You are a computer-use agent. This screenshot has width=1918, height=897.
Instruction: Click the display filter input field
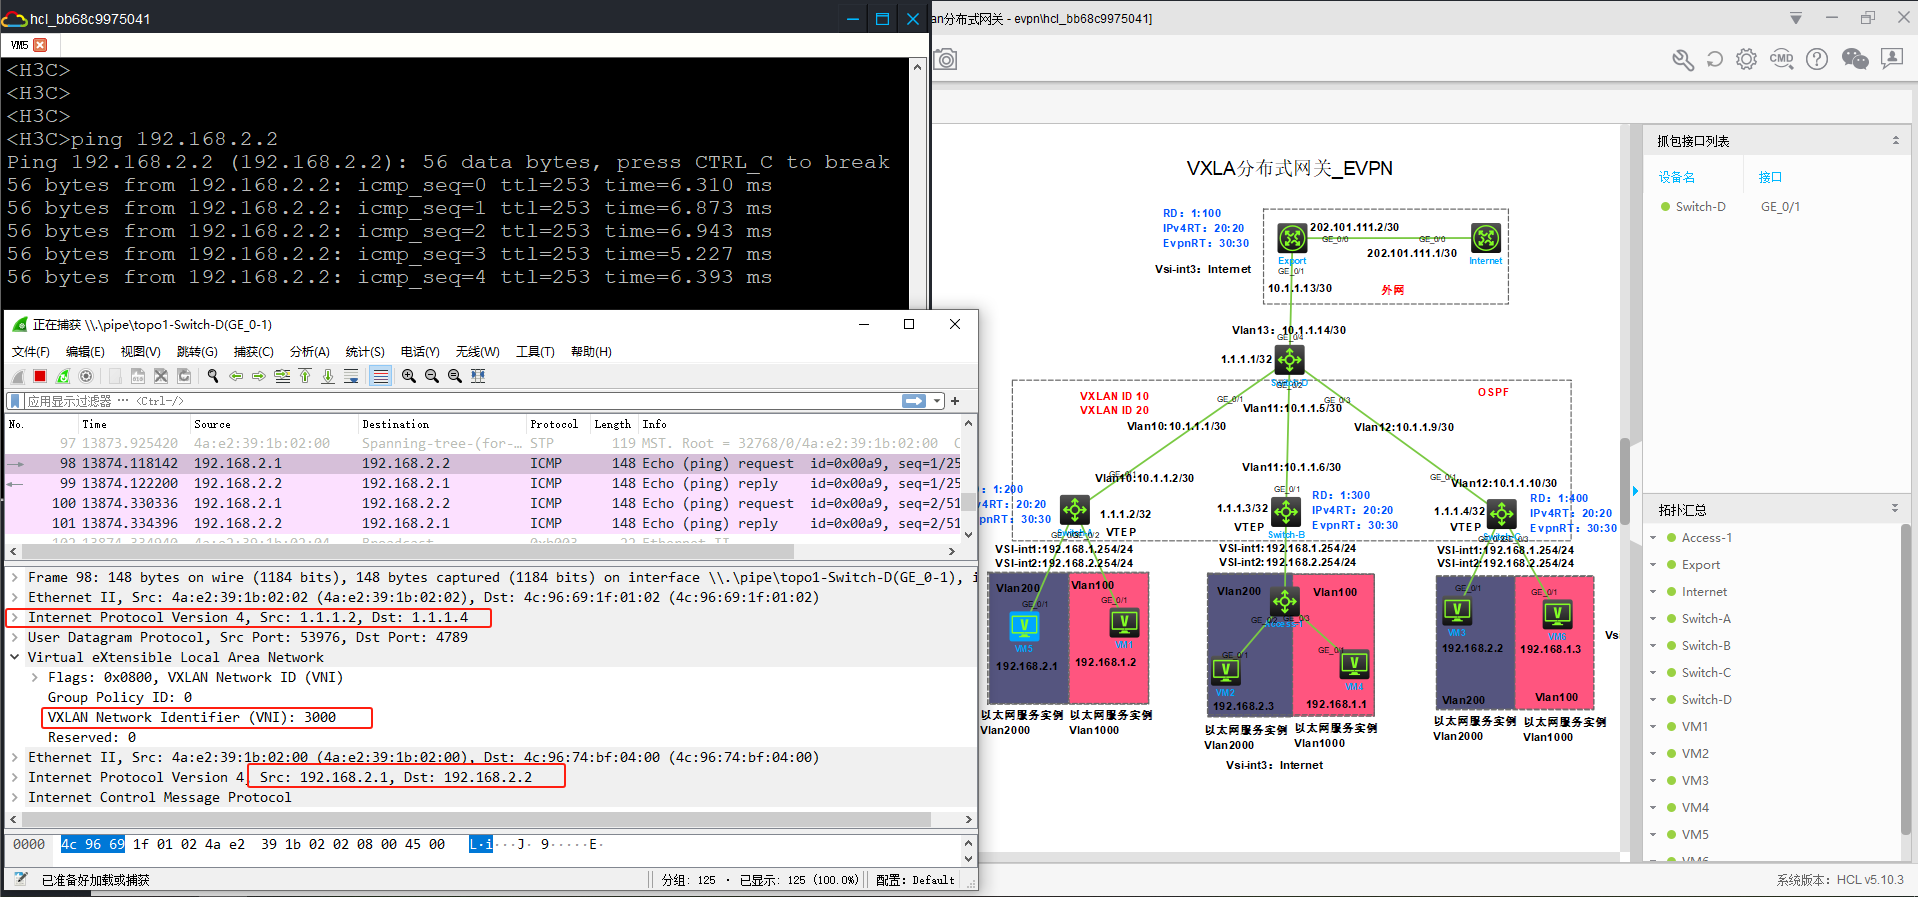pos(460,401)
